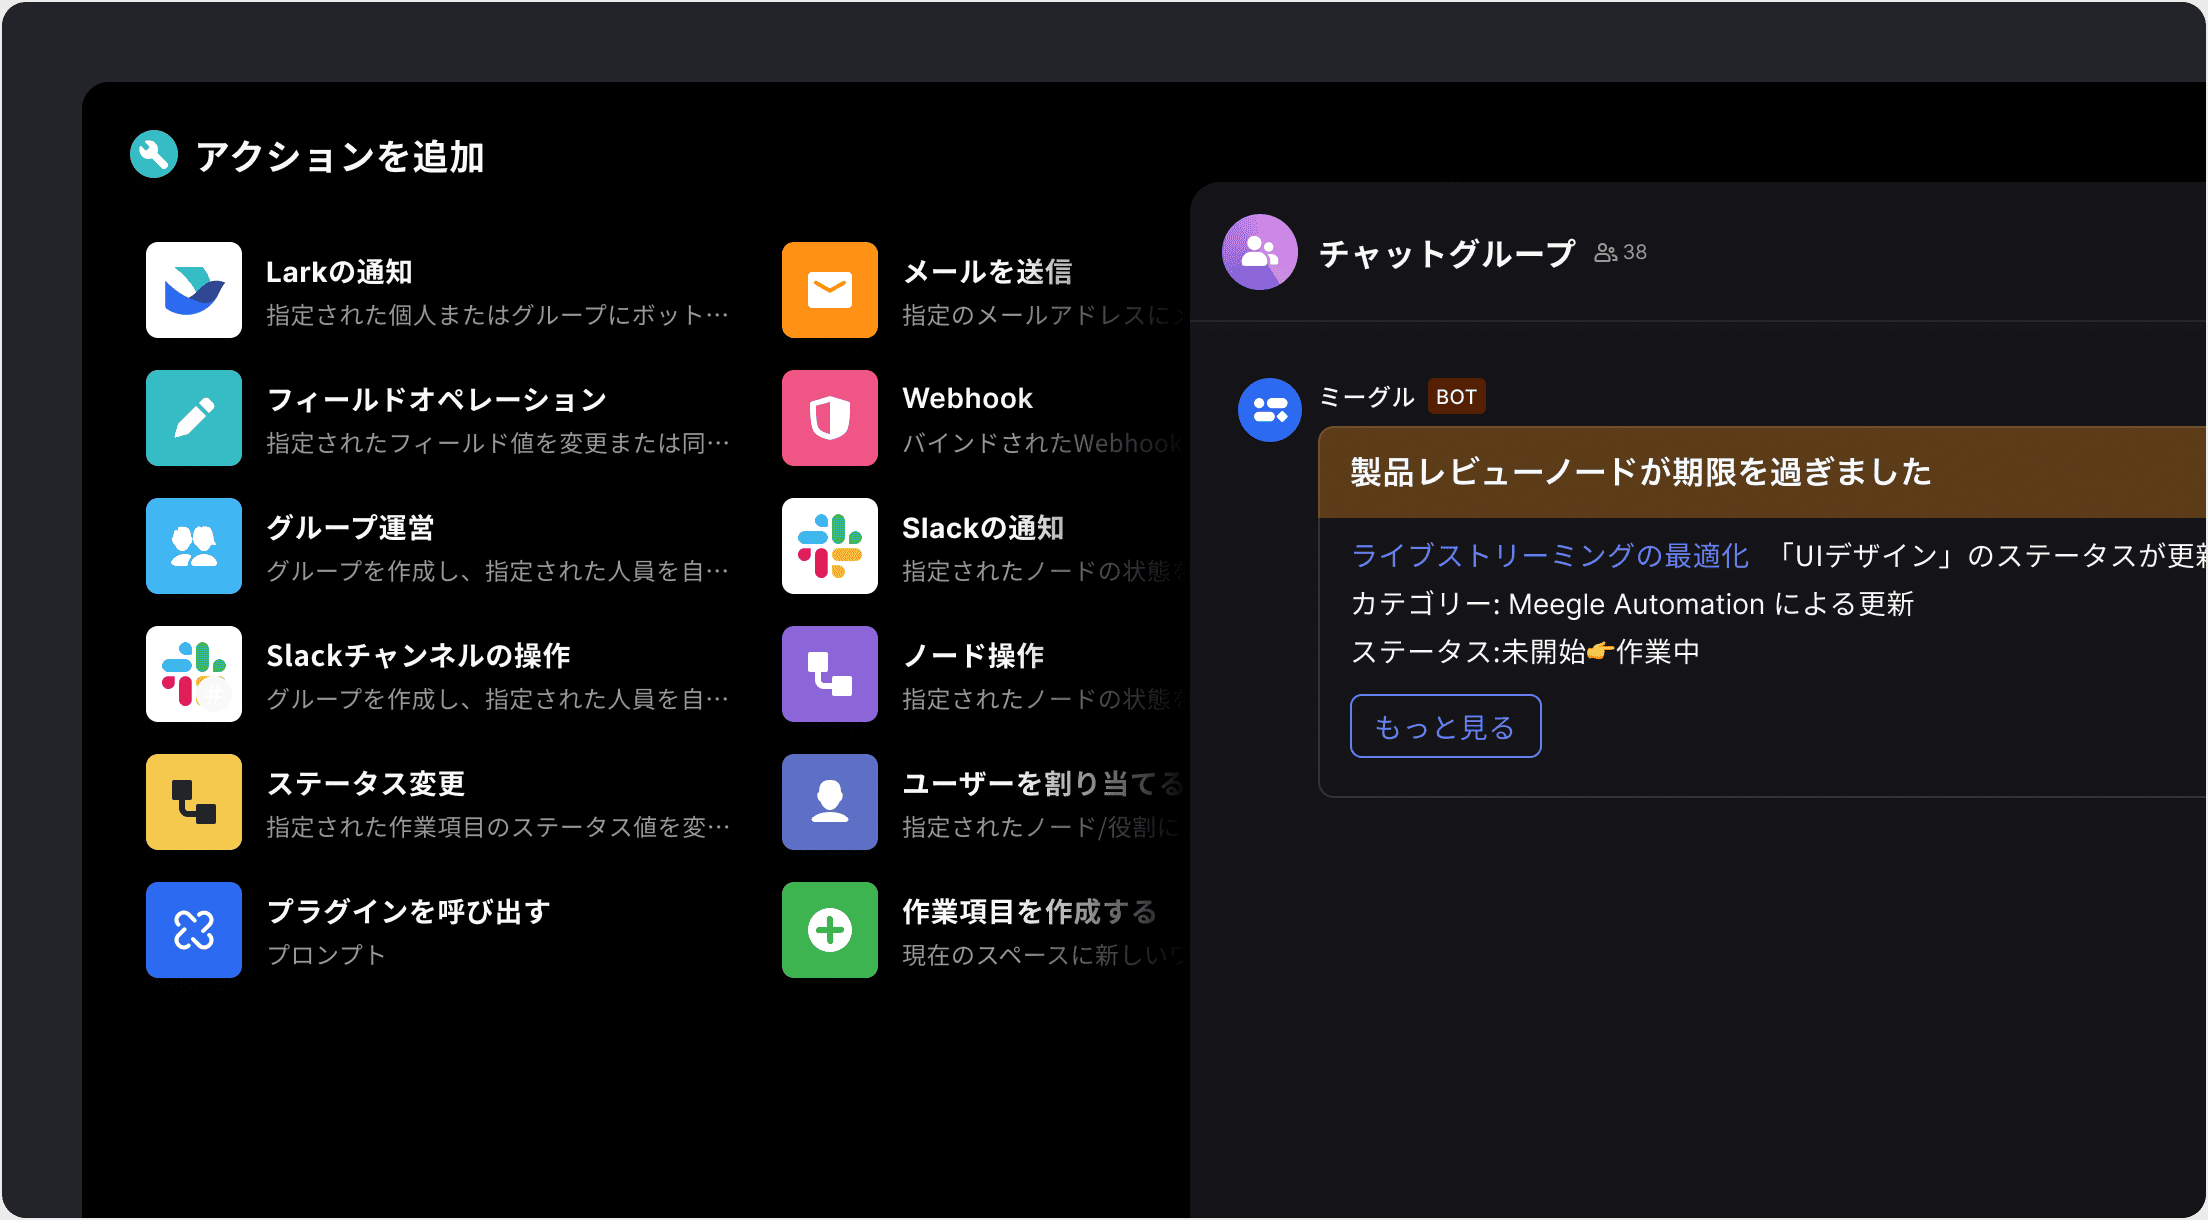The width and height of the screenshot is (2208, 1220).
Task: Select the Larkの通知 action icon
Action: [x=193, y=290]
